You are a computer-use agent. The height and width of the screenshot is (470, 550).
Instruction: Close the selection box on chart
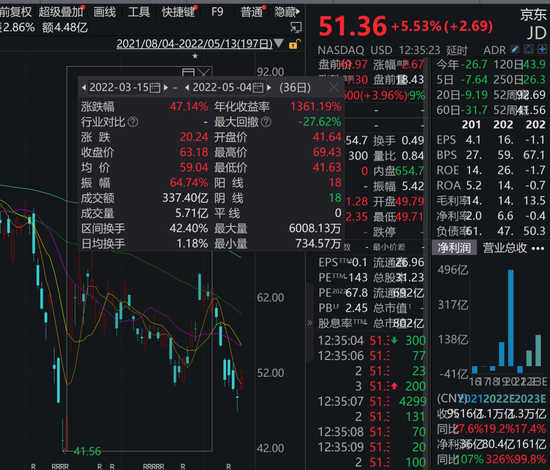[204, 72]
